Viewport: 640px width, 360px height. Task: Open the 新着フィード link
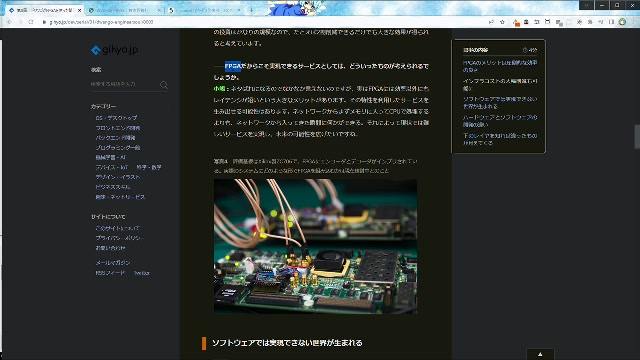click(x=110, y=273)
